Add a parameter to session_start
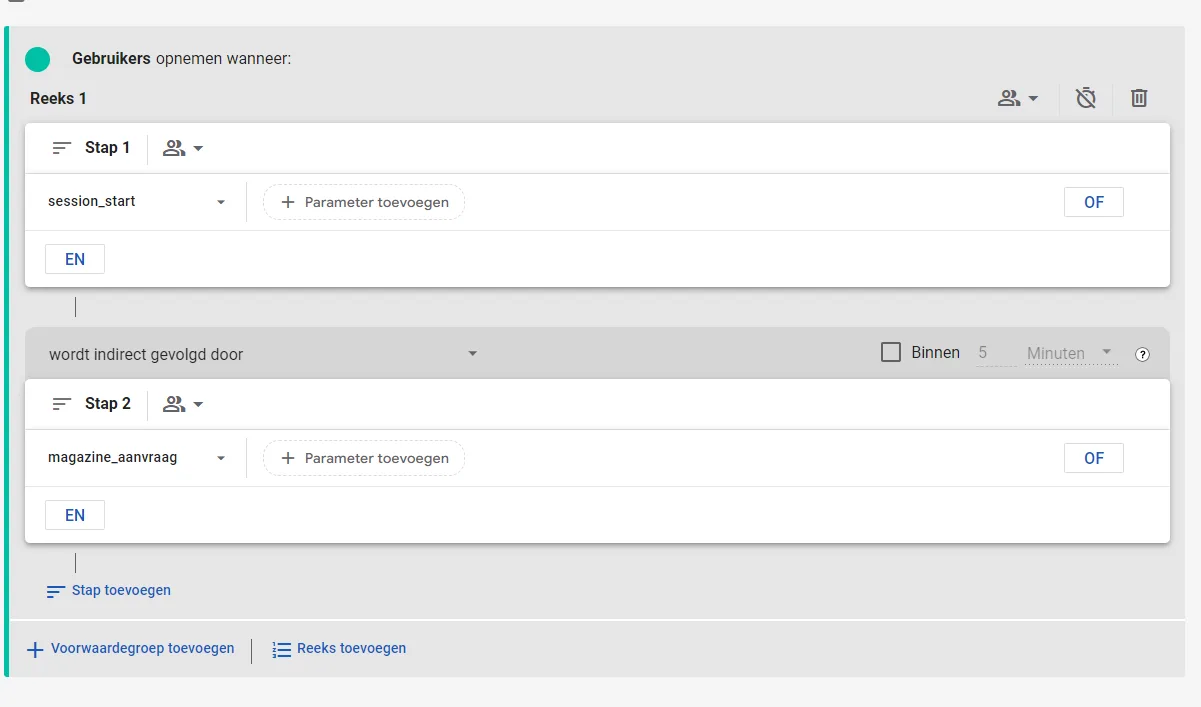 pos(364,202)
